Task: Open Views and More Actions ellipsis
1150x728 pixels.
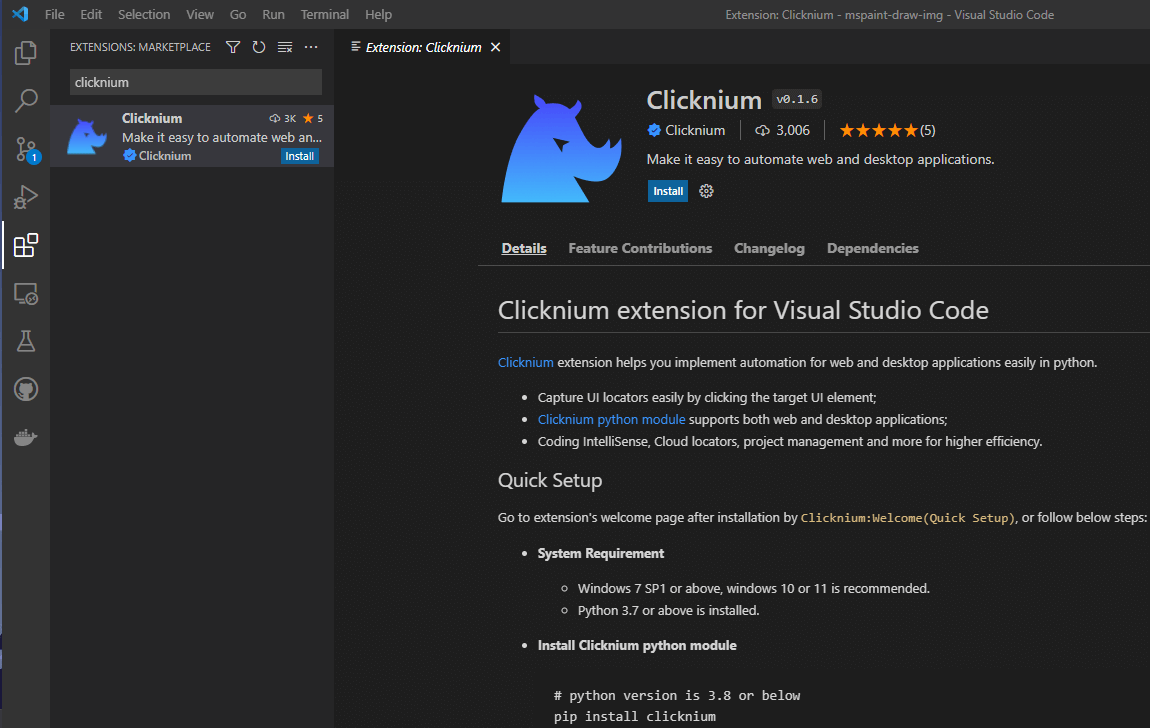Action: coord(311,47)
